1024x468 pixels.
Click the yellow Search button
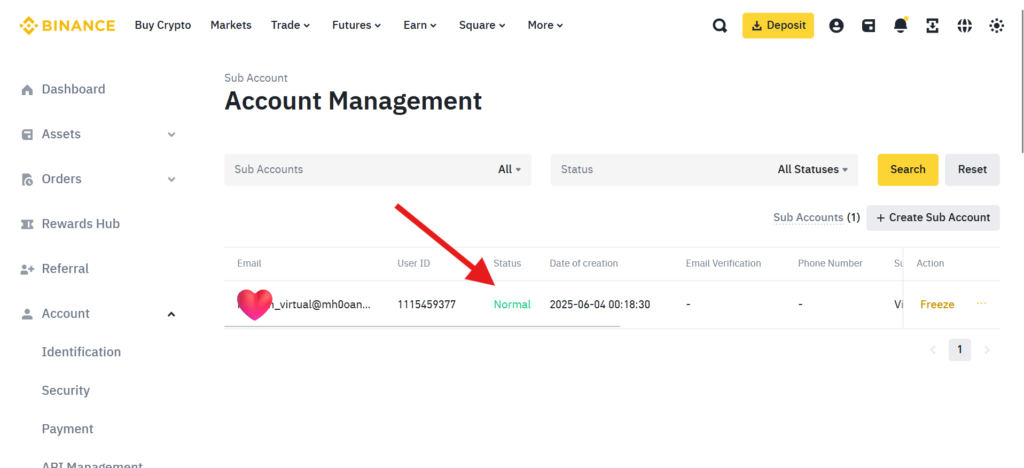coord(908,170)
